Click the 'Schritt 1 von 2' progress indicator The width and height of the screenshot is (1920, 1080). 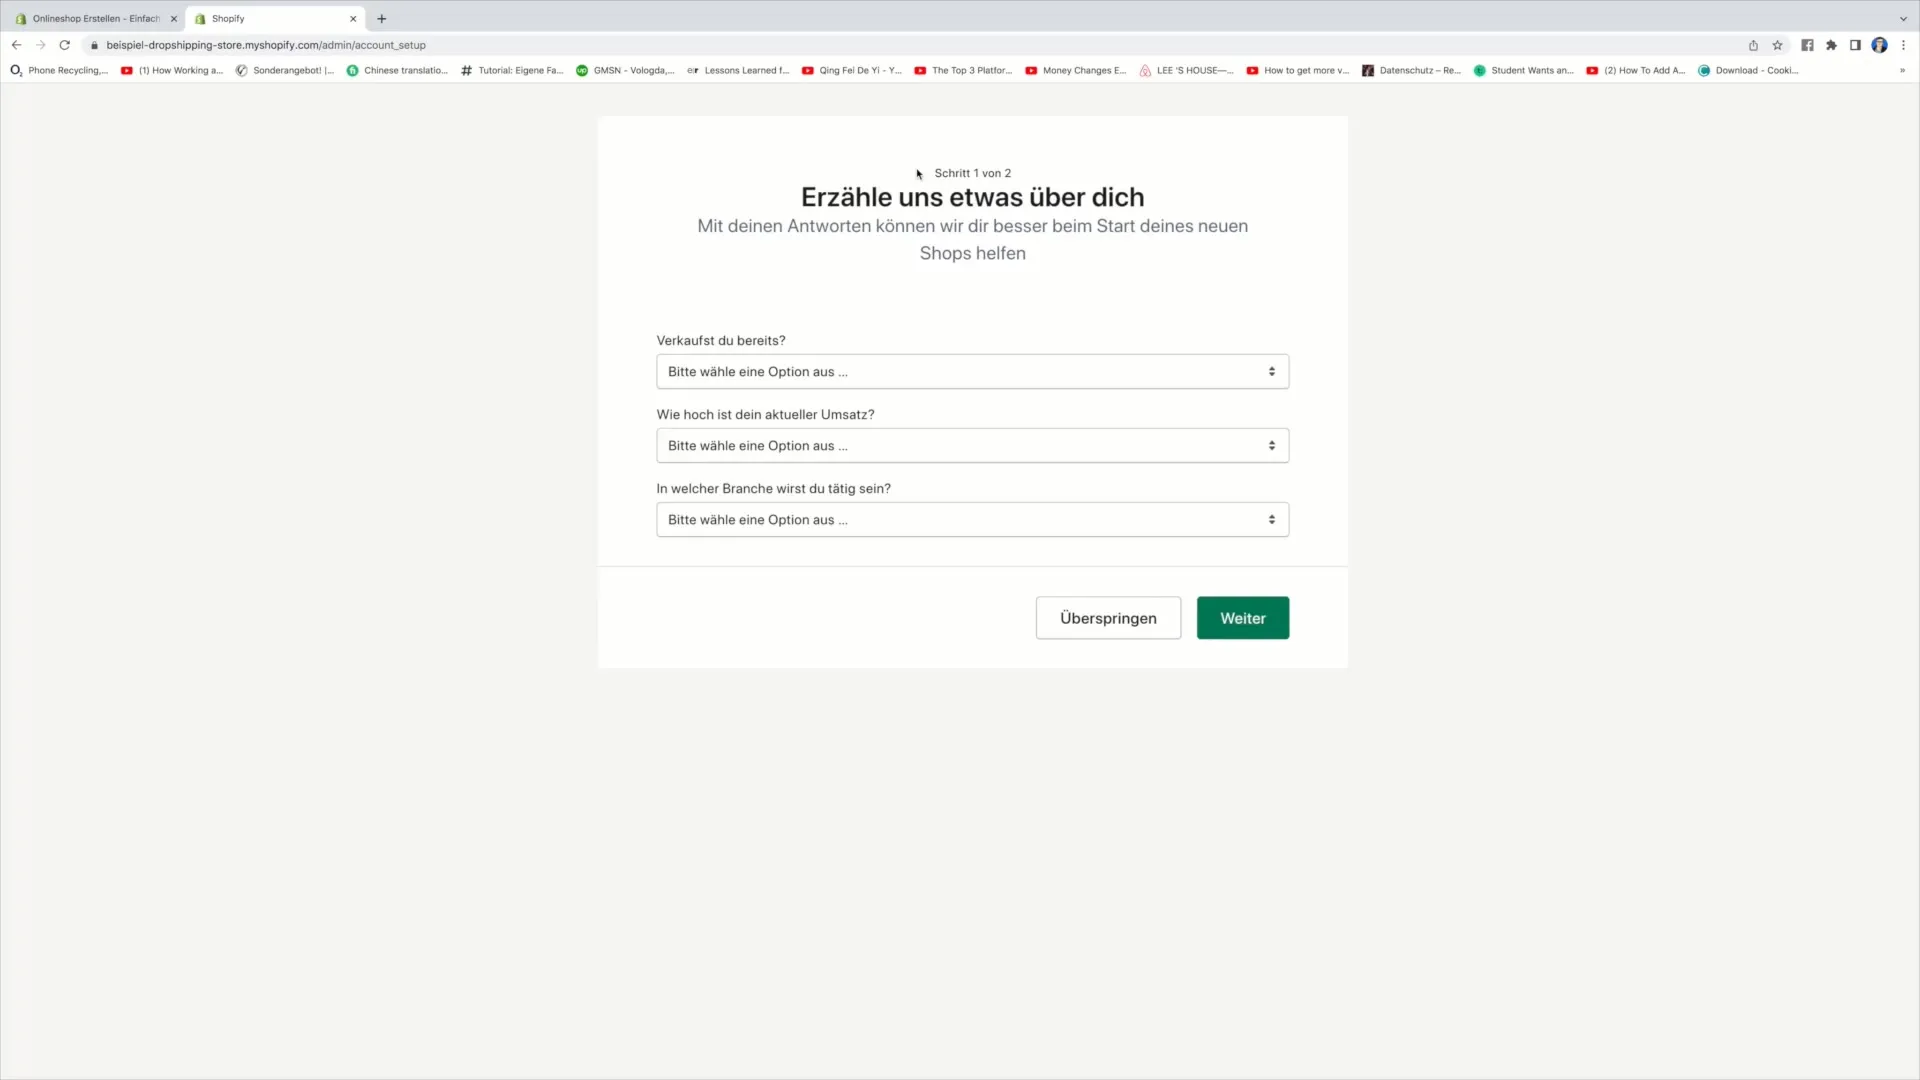point(972,173)
